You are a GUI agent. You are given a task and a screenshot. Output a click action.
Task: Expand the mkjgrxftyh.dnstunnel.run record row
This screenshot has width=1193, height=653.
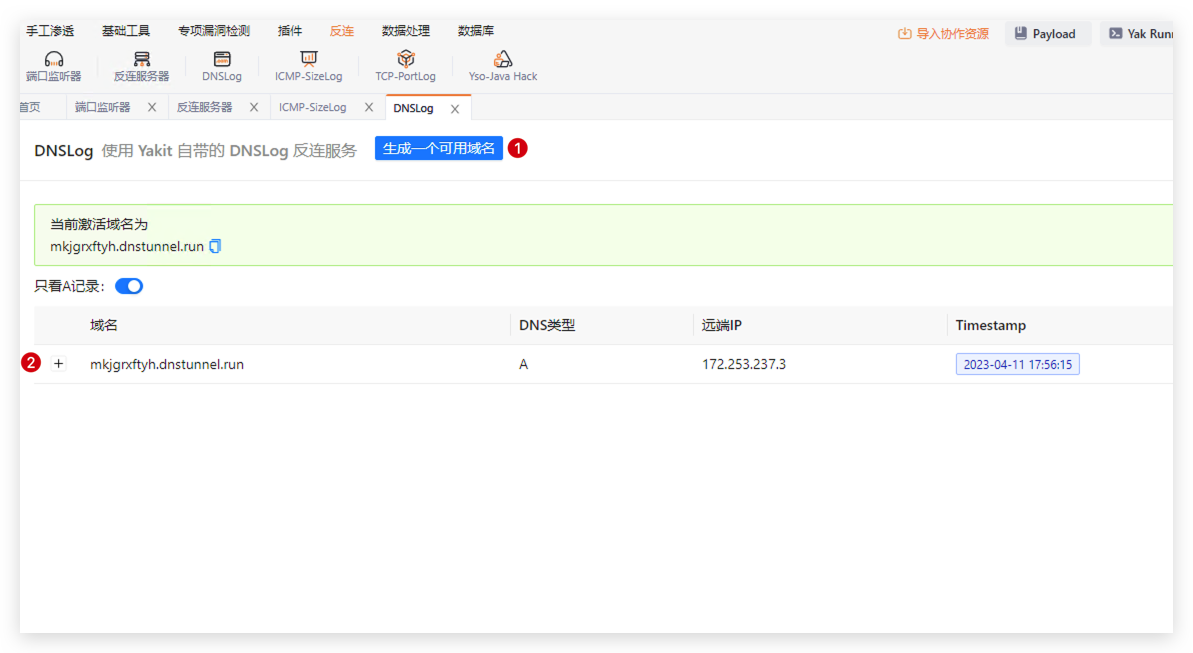(x=58, y=364)
